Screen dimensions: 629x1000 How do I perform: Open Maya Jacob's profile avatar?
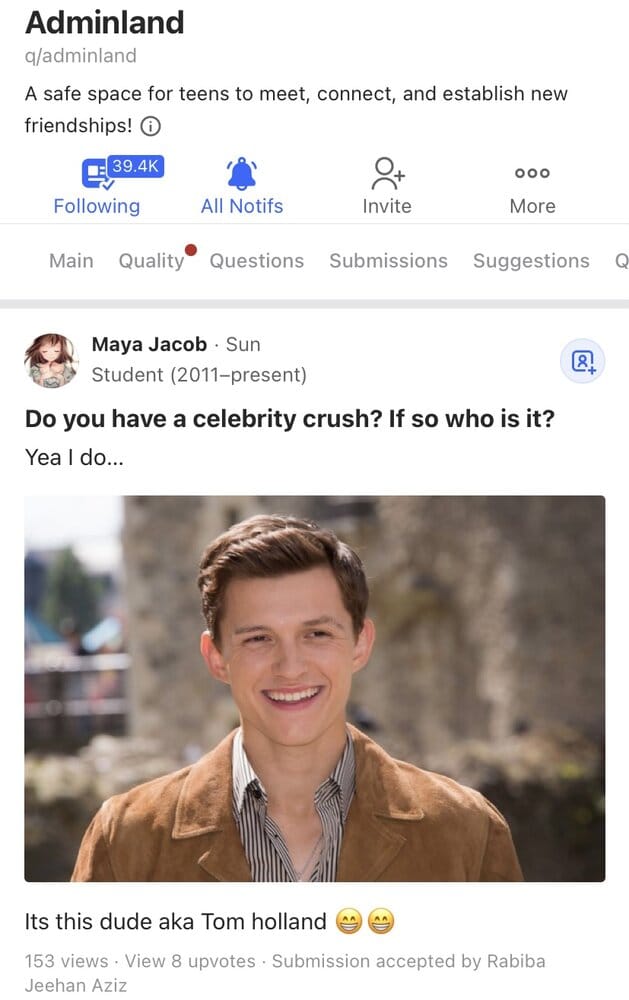pyautogui.click(x=51, y=360)
